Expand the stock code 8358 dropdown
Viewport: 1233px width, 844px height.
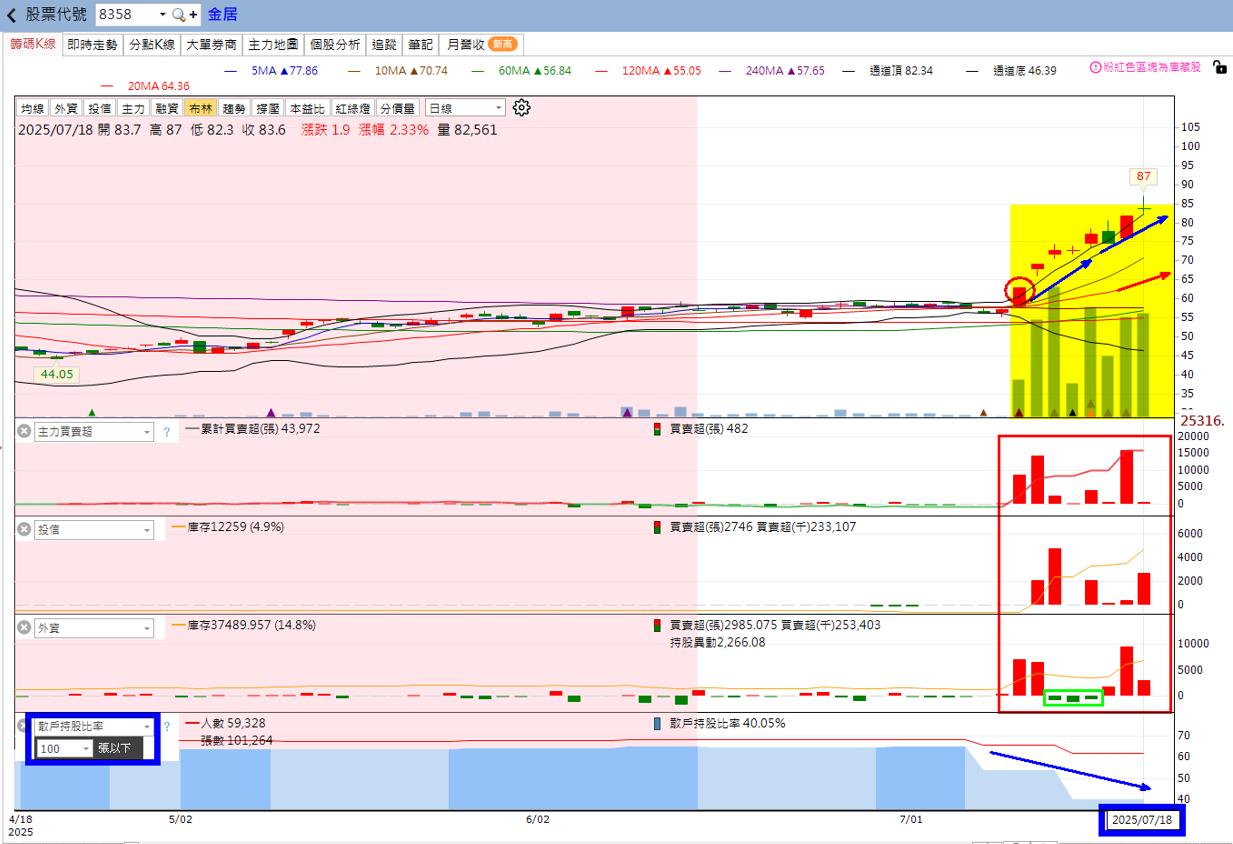[x=163, y=15]
